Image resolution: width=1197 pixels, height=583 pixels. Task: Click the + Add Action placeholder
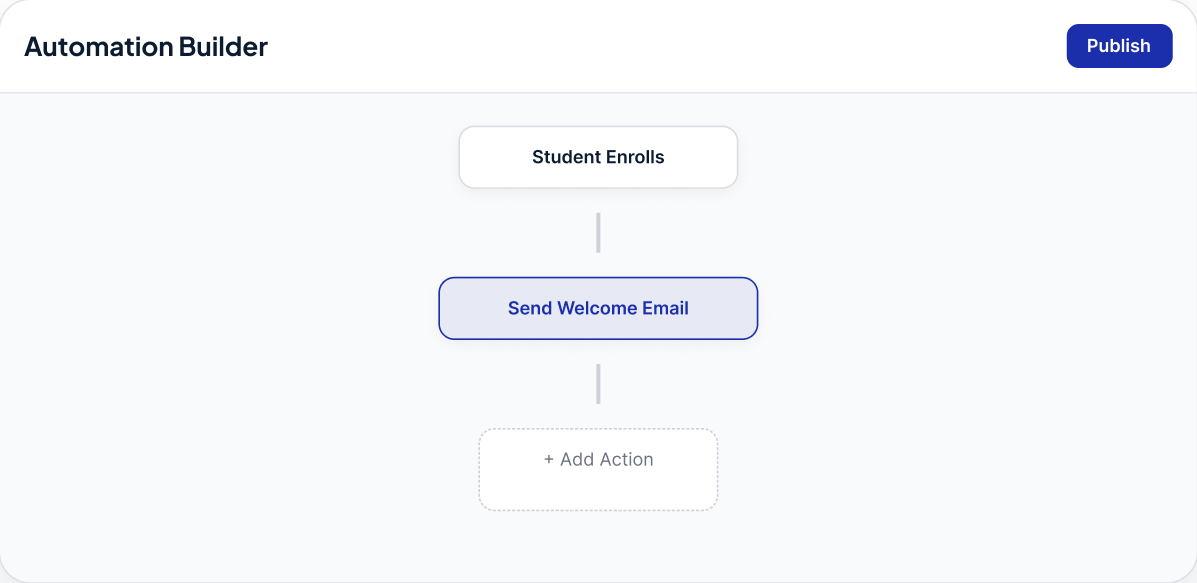598,469
